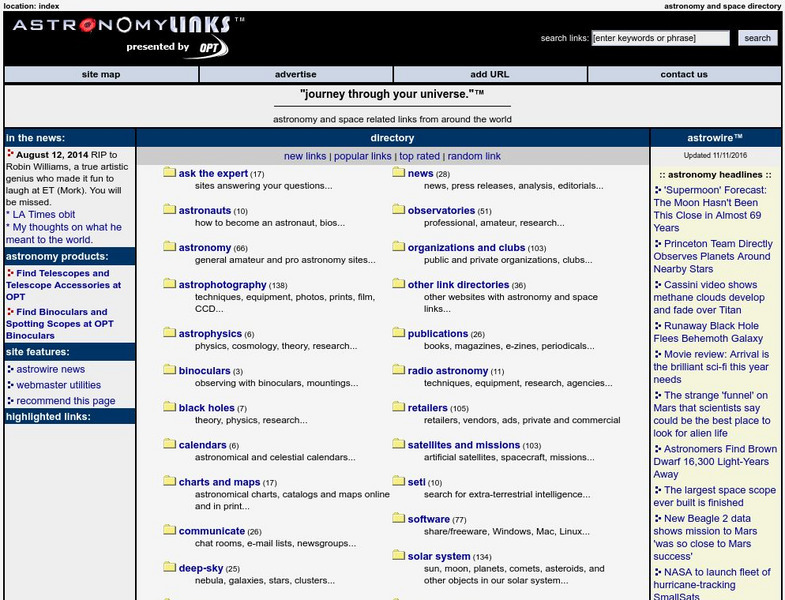Click the calendars folder icon
Image resolution: width=785 pixels, height=600 pixels.
(x=170, y=444)
